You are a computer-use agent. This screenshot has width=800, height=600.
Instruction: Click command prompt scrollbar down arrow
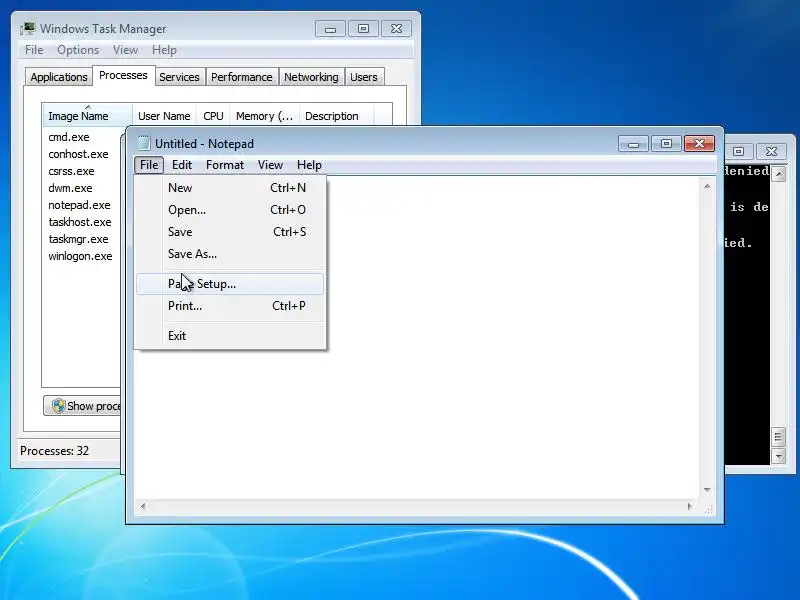pos(779,456)
